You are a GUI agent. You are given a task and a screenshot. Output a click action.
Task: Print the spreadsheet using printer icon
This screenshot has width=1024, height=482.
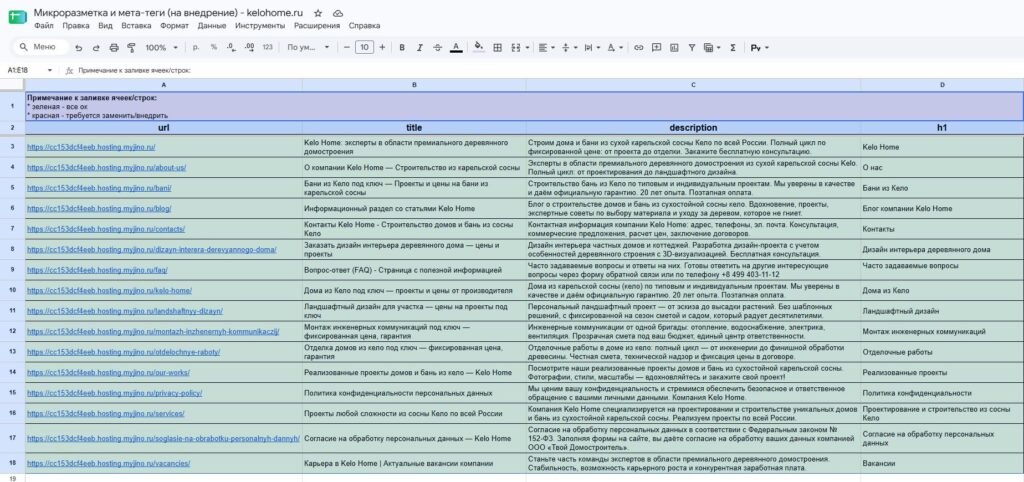pyautogui.click(x=114, y=48)
